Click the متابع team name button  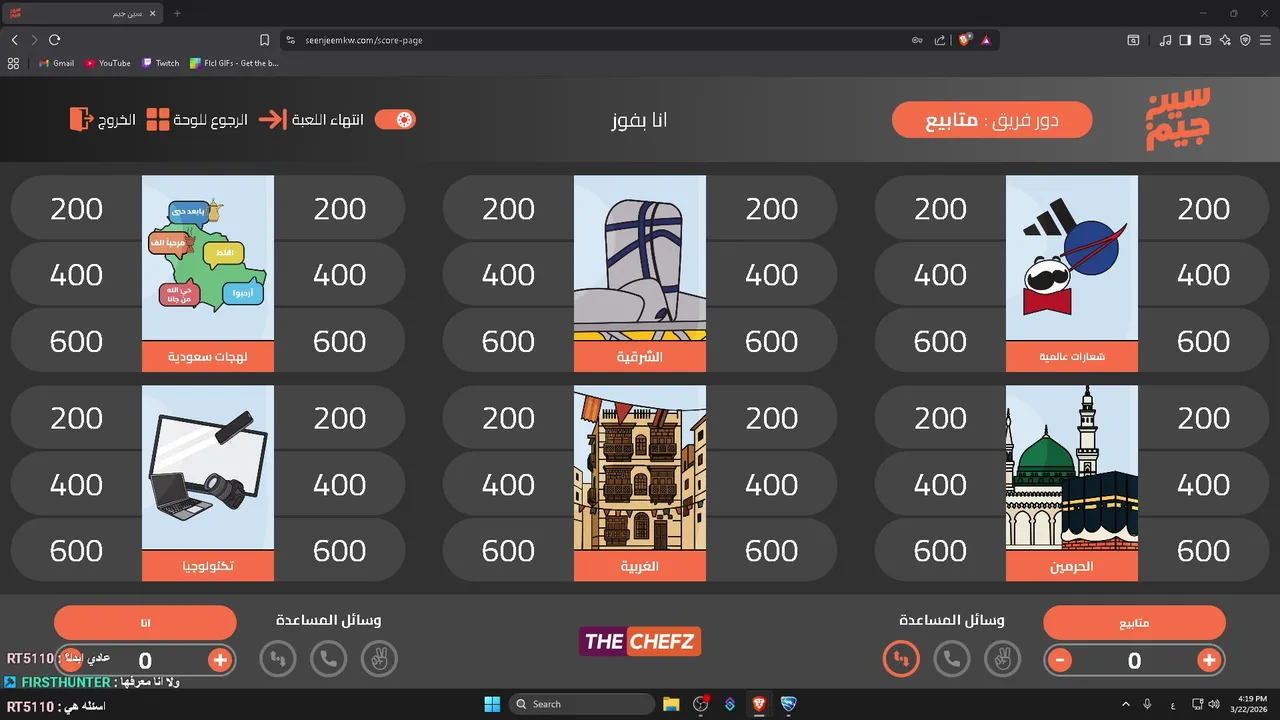(1134, 623)
